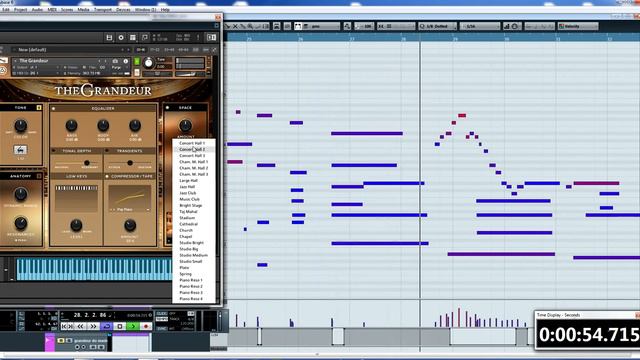Open the length quantize dropdown beside 1/8 Dotted
The image size is (640, 360).
pyautogui.click(x=480, y=26)
